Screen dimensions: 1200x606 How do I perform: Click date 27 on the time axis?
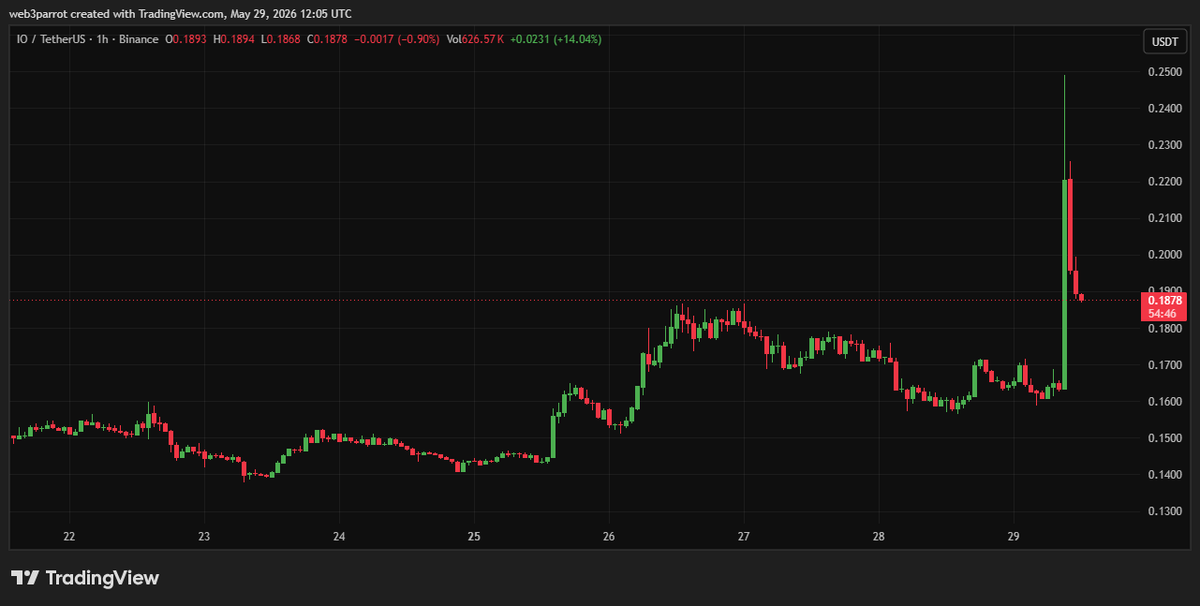pos(744,536)
